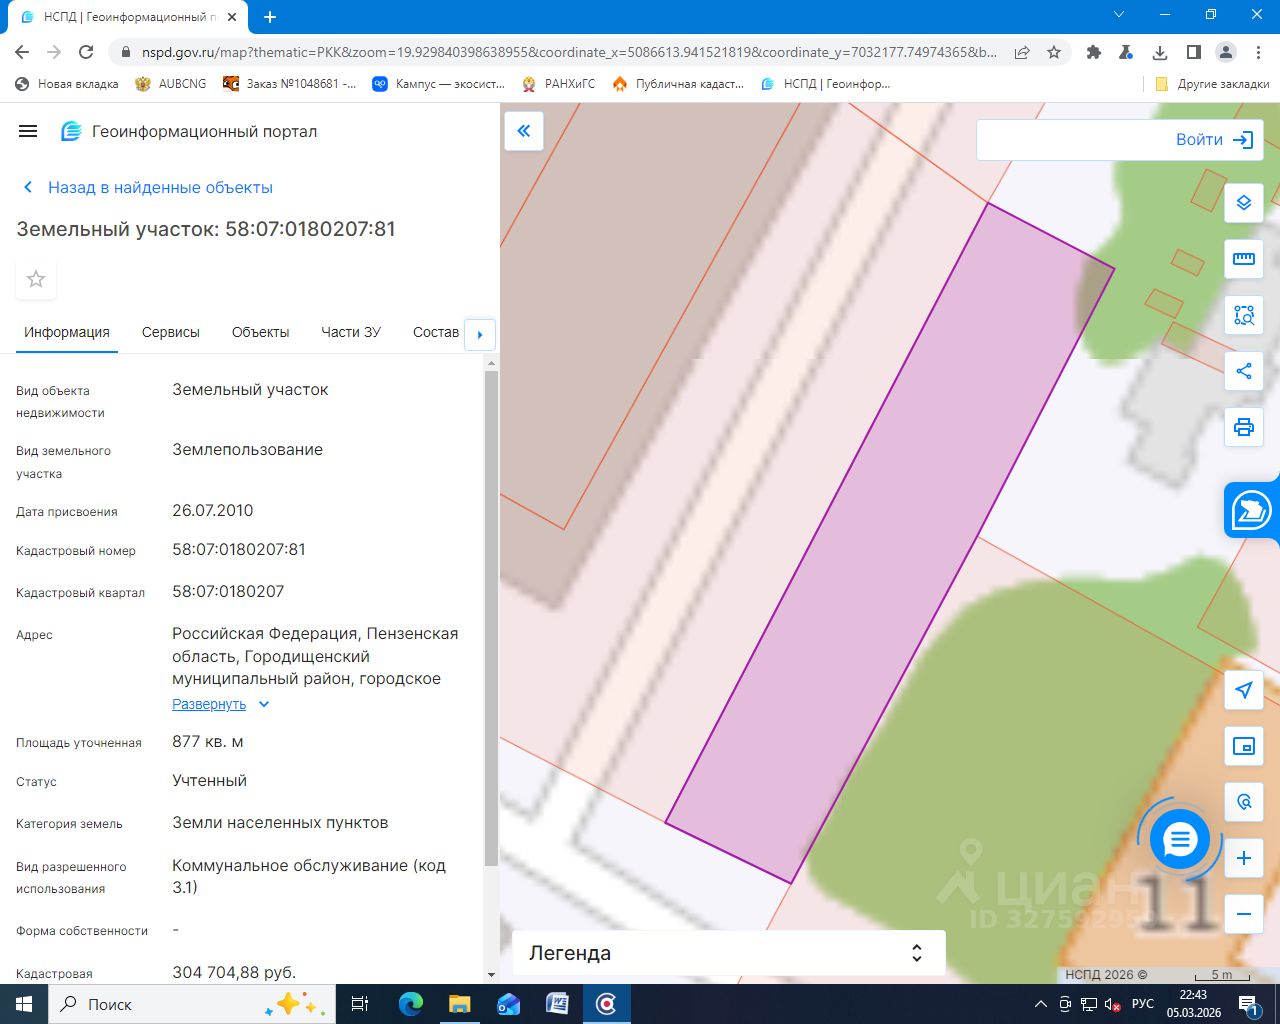
Task: Activate the area selection search tool
Action: pyautogui.click(x=1244, y=315)
